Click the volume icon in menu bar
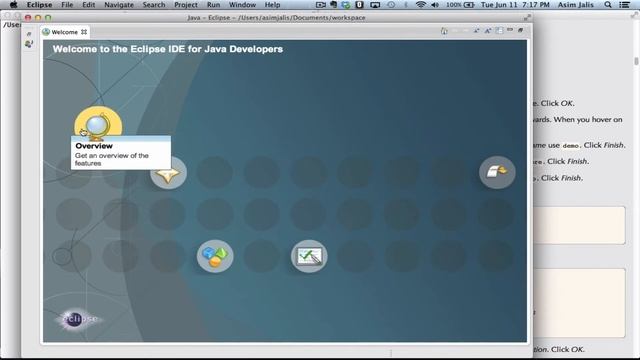Image resolution: width=640 pixels, height=360 pixels. [435, 5]
